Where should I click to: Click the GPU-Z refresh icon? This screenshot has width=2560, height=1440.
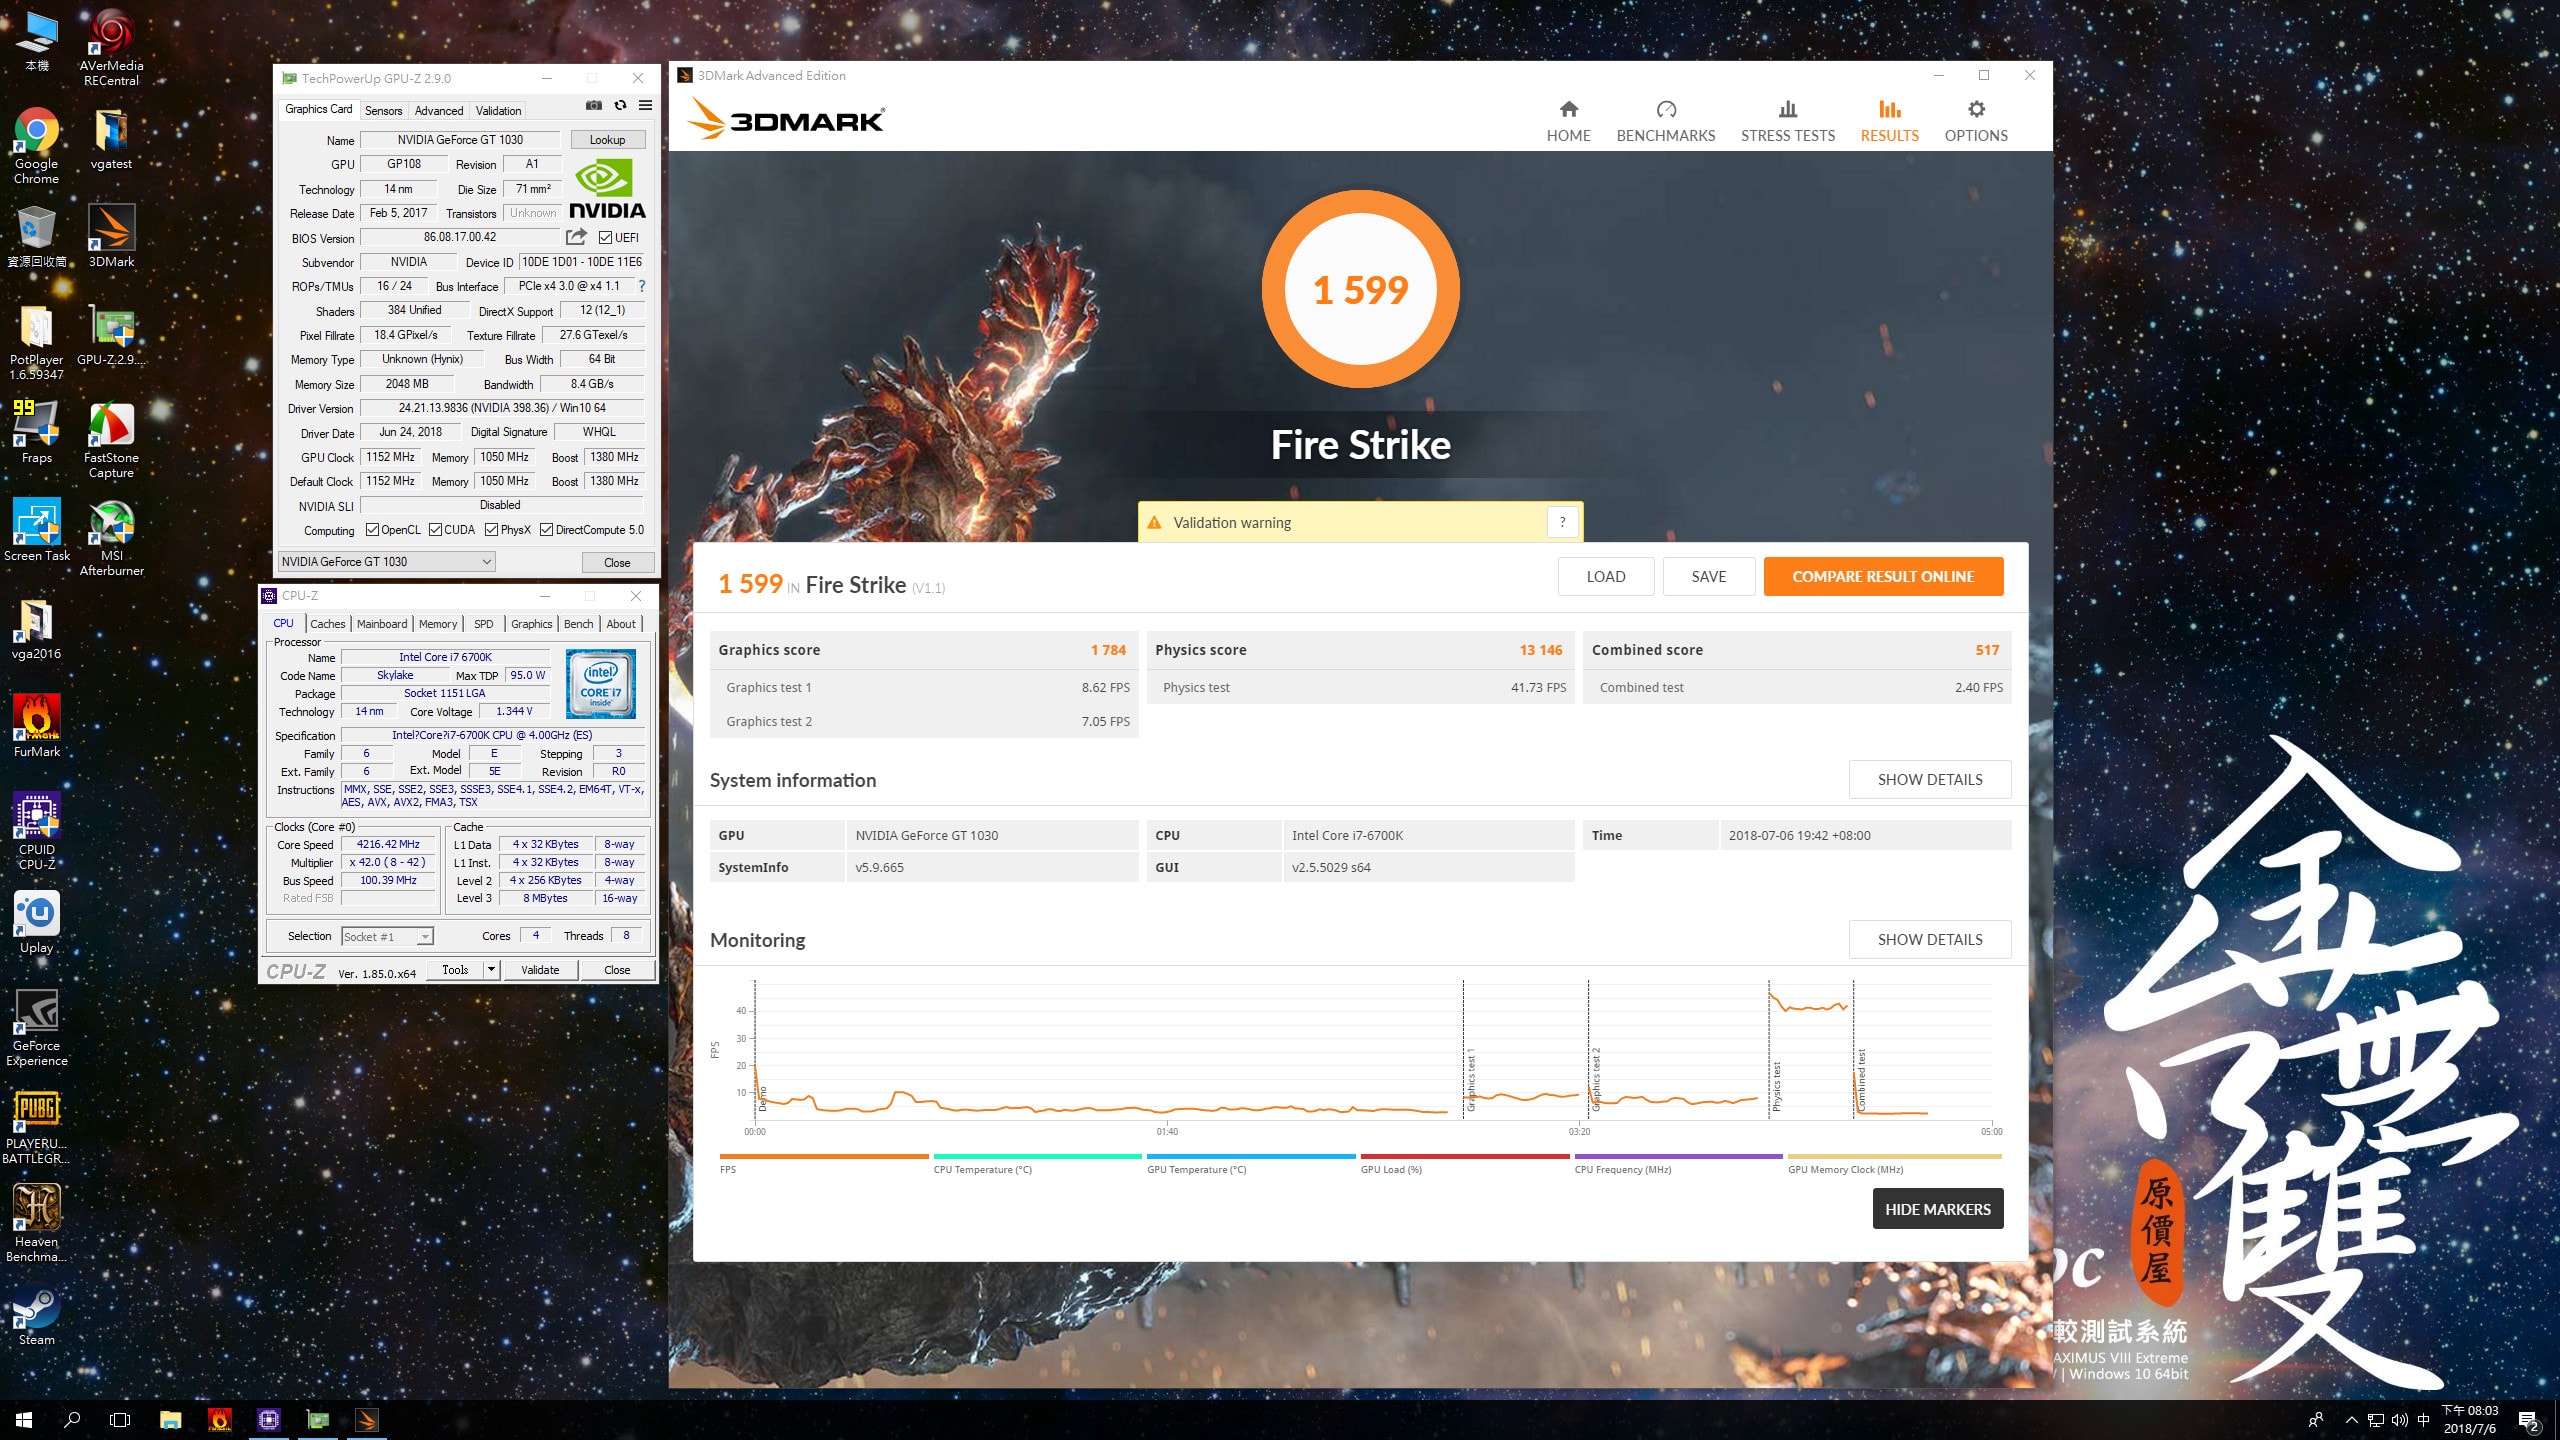(x=620, y=106)
